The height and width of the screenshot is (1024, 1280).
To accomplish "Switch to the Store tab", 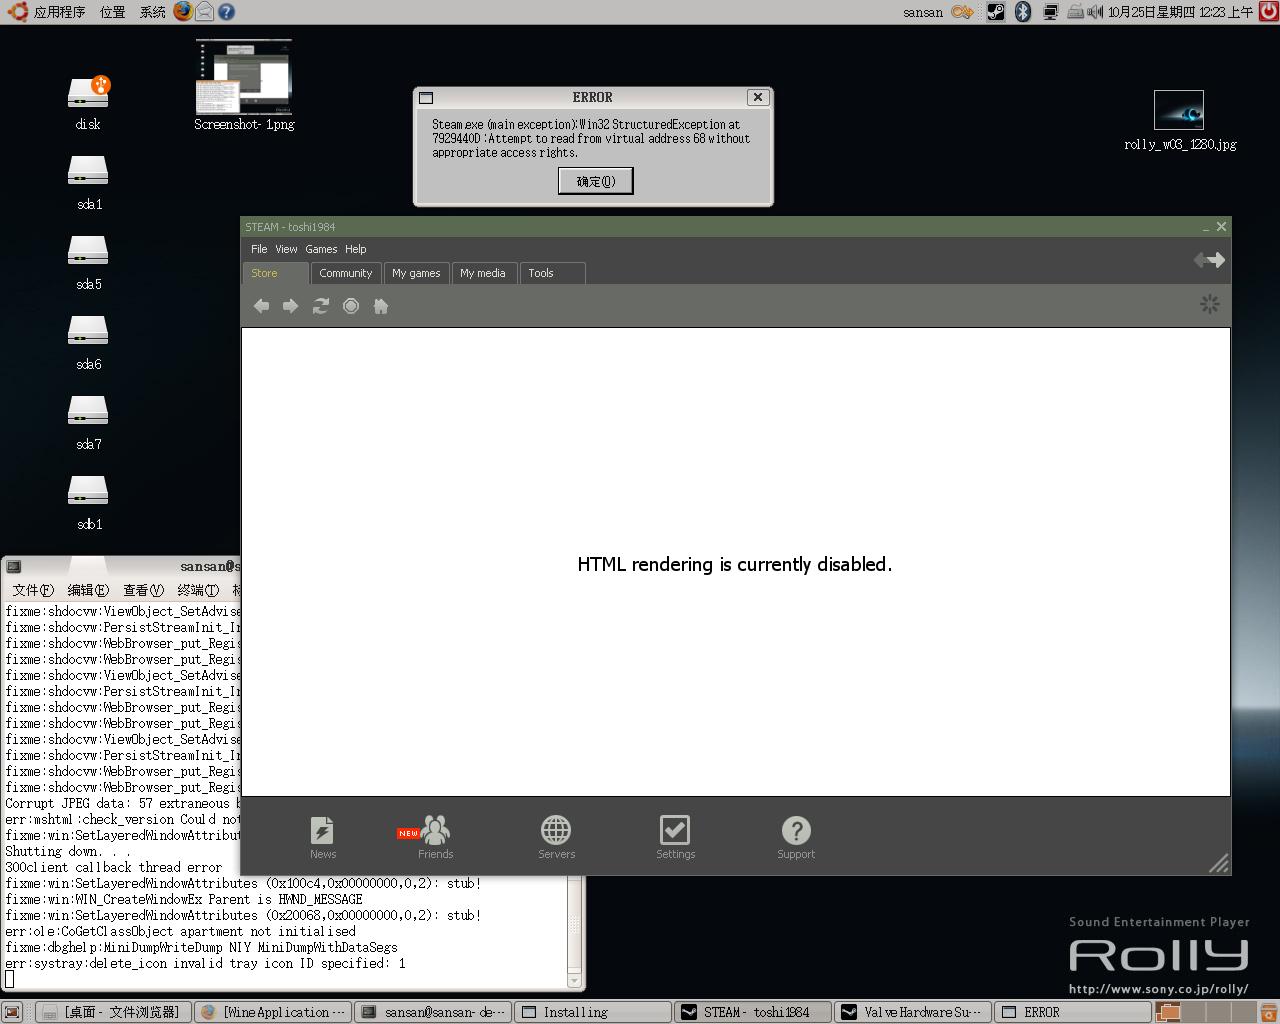I will coord(275,273).
